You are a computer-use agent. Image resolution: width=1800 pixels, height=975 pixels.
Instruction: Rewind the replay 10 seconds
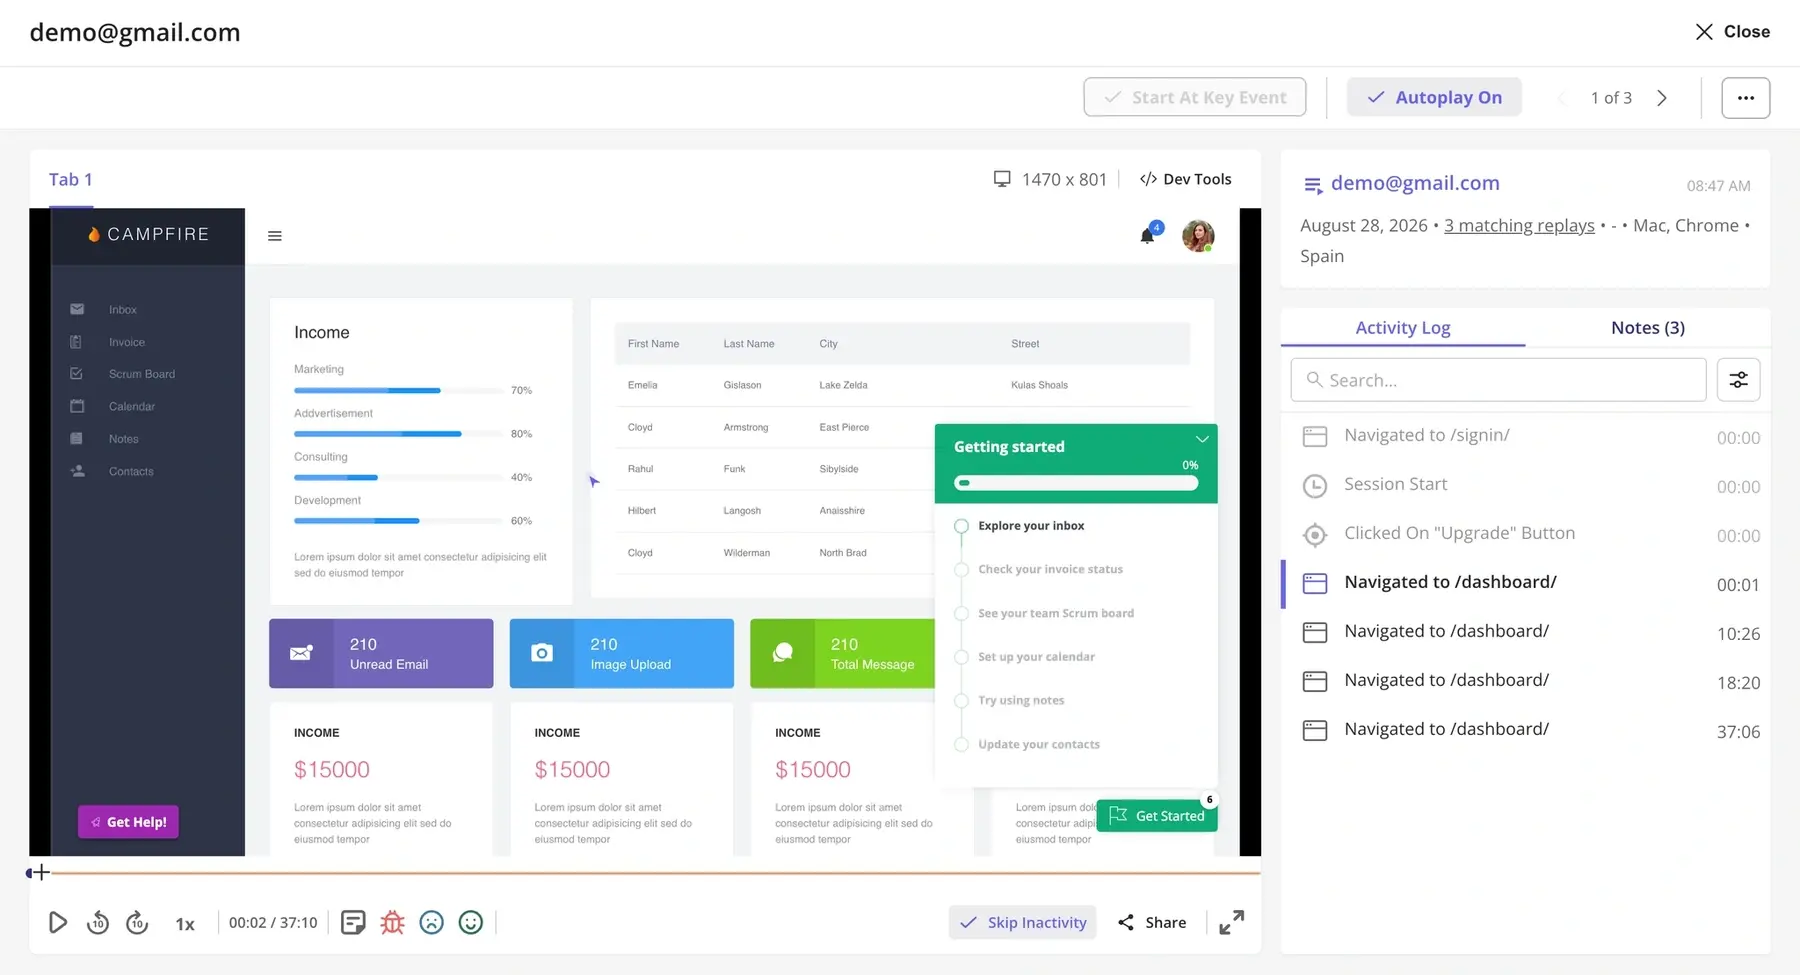coord(98,922)
